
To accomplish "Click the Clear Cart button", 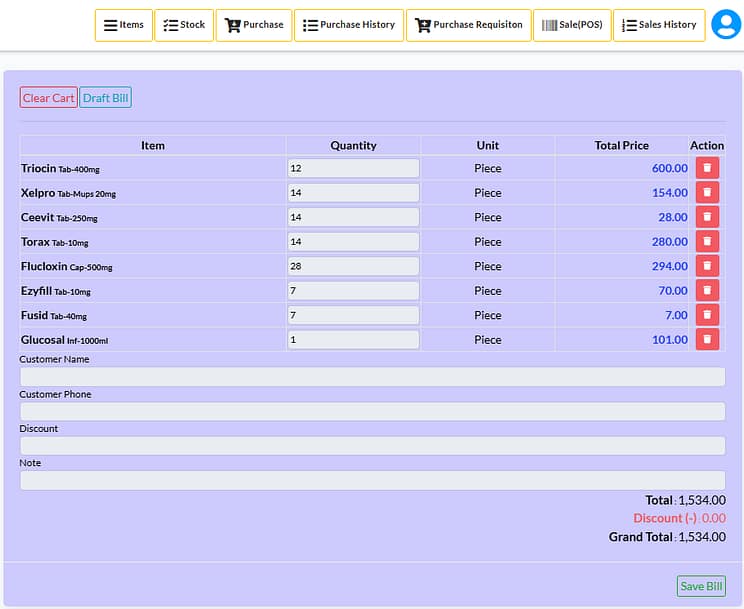I will coord(48,98).
